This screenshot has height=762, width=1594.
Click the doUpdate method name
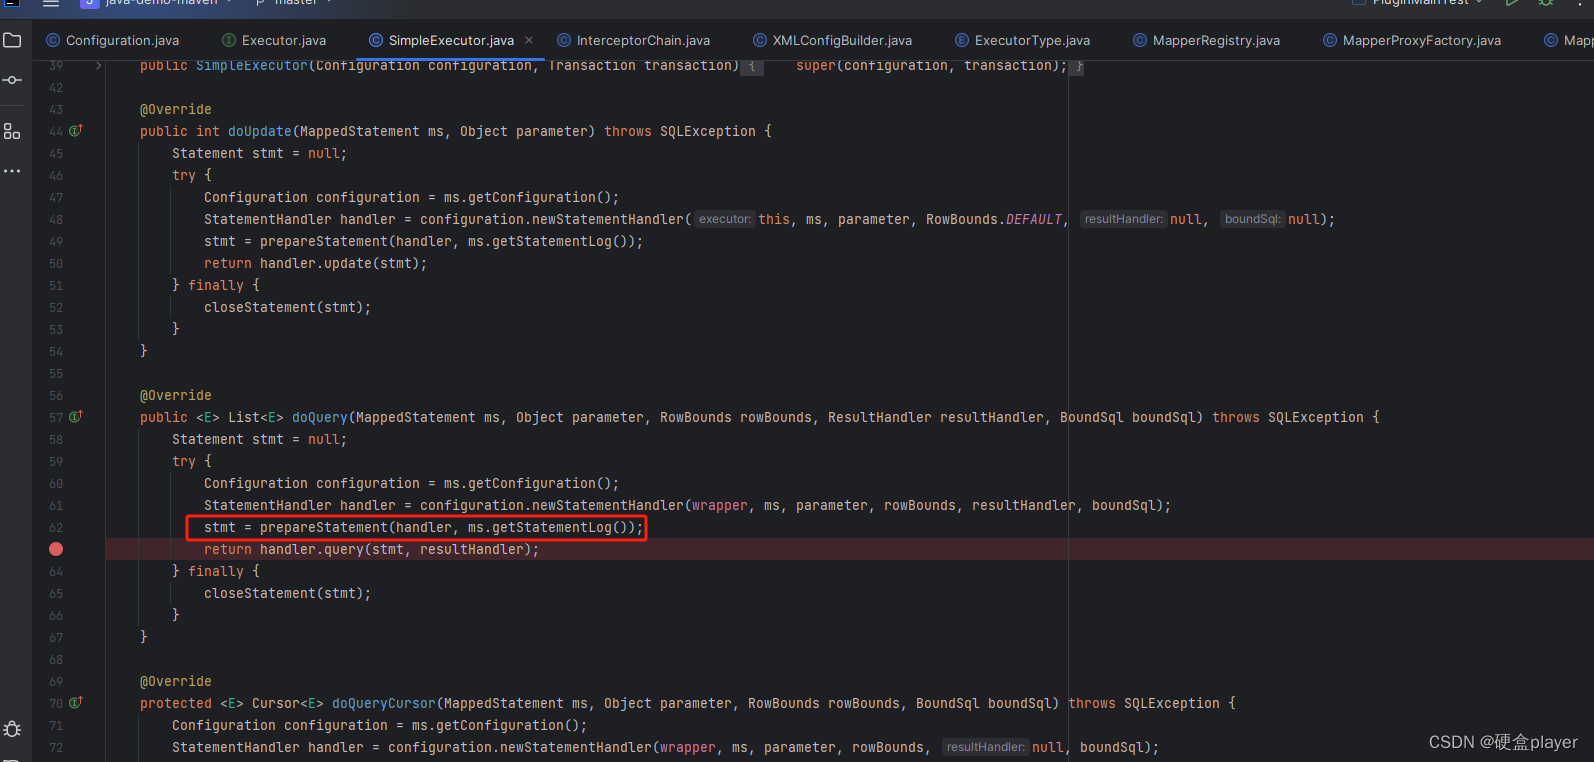pyautogui.click(x=260, y=131)
